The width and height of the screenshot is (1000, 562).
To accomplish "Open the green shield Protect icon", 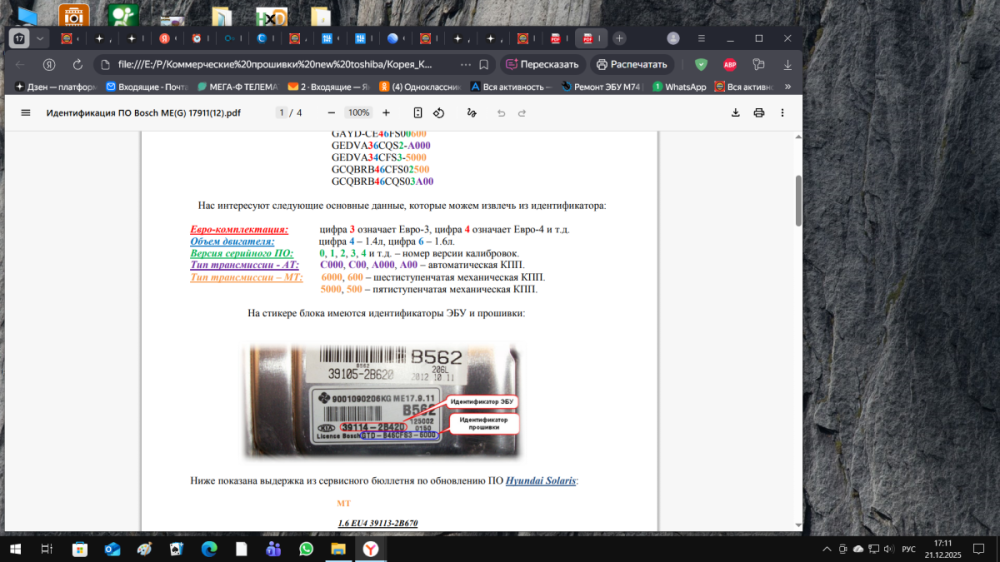I will [701, 64].
